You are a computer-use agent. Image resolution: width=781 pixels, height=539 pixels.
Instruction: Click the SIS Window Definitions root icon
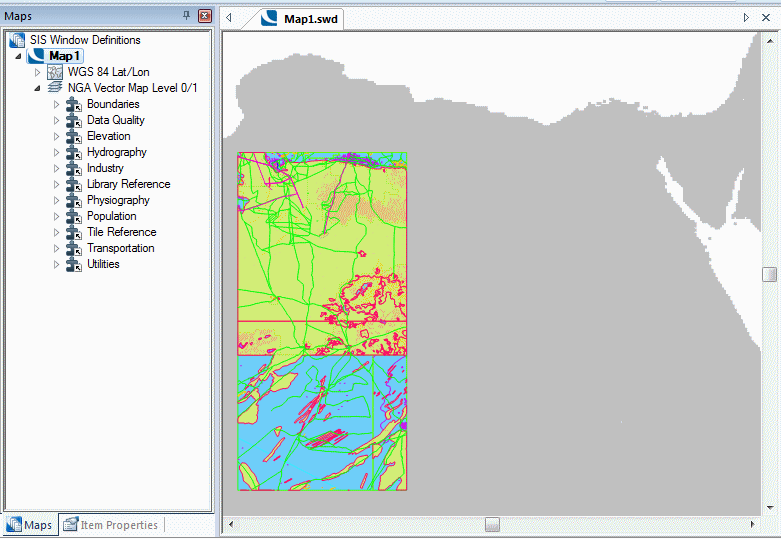pos(17,40)
